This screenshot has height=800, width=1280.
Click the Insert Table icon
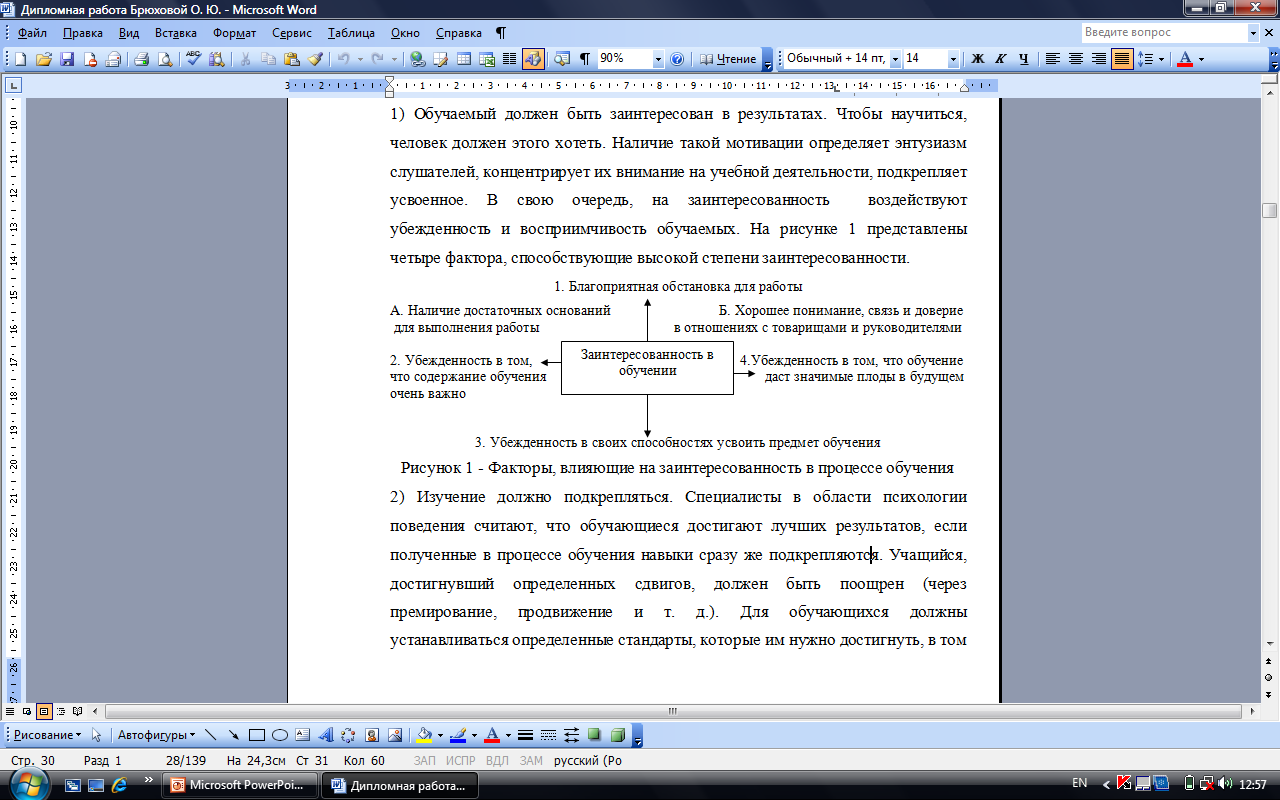[464, 59]
